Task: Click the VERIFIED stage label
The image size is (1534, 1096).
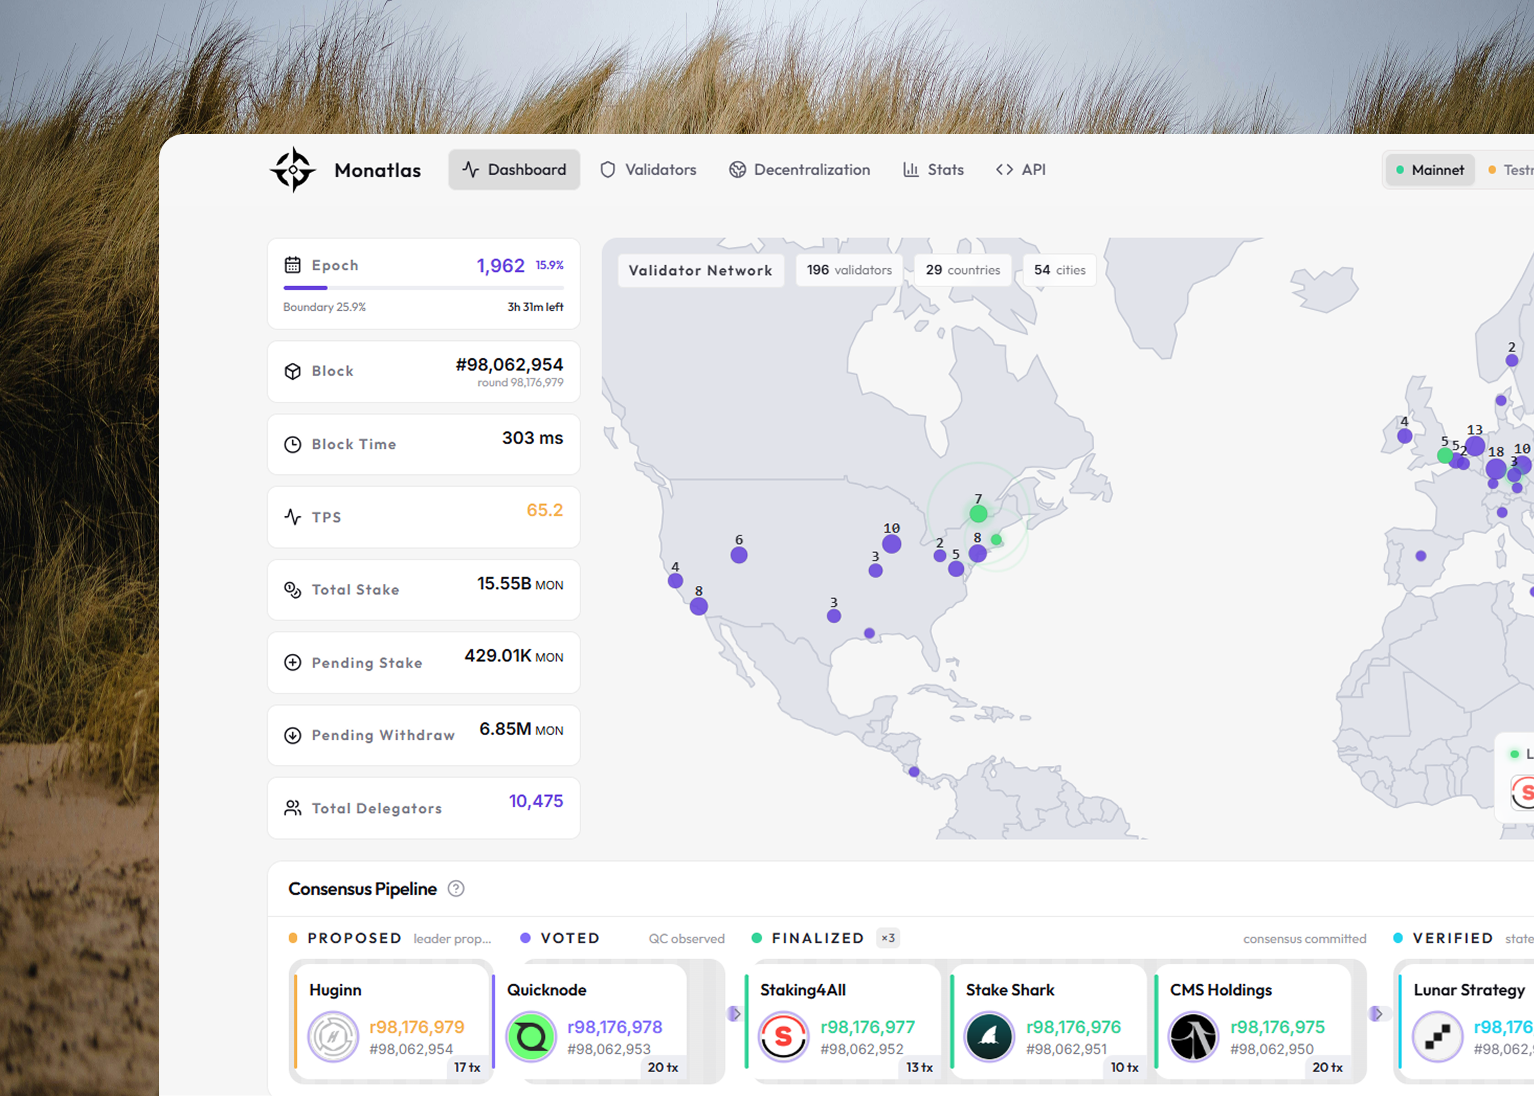Action: pyautogui.click(x=1453, y=938)
